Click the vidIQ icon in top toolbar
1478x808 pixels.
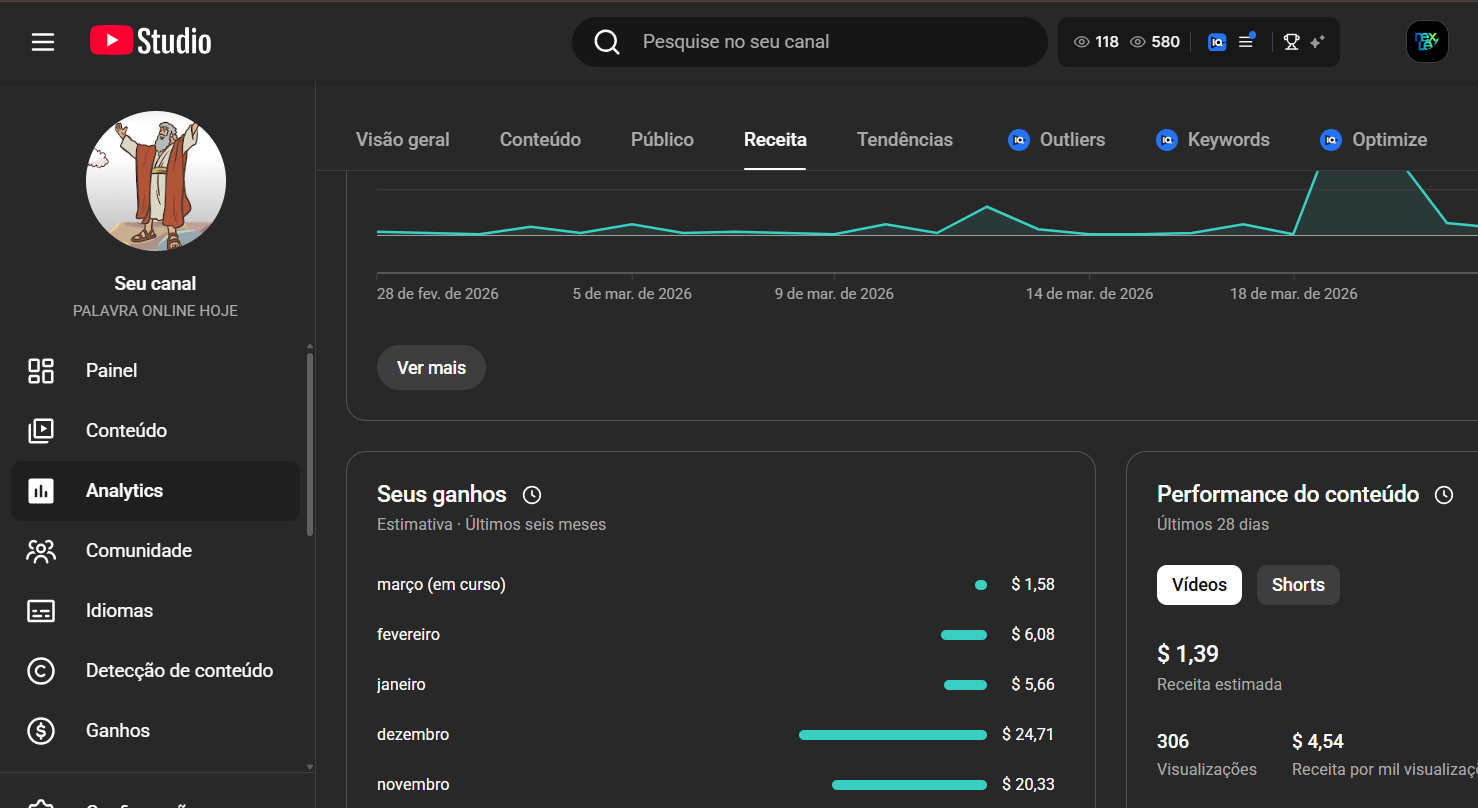[x=1217, y=42]
